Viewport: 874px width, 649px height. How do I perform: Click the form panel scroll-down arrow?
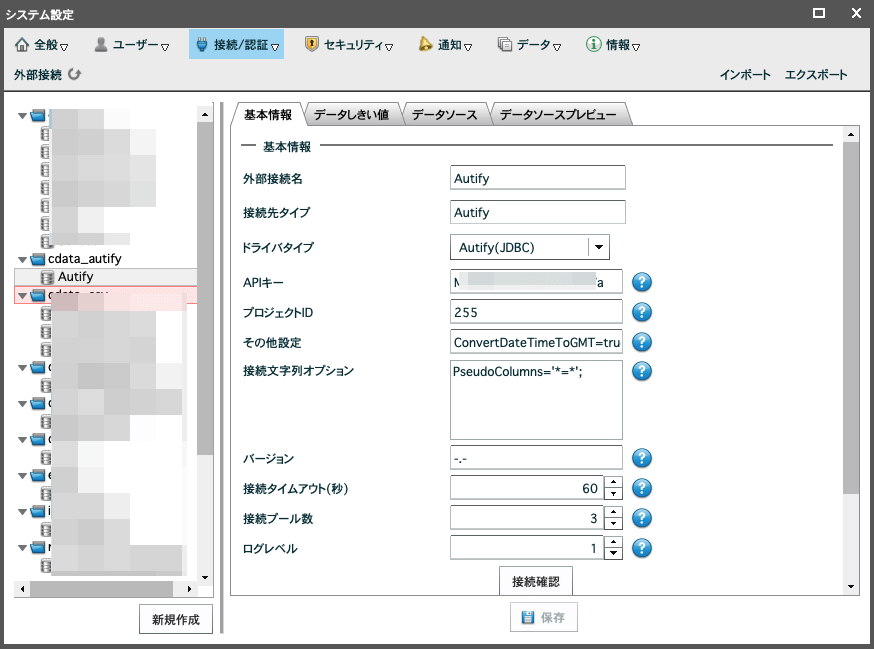point(851,586)
